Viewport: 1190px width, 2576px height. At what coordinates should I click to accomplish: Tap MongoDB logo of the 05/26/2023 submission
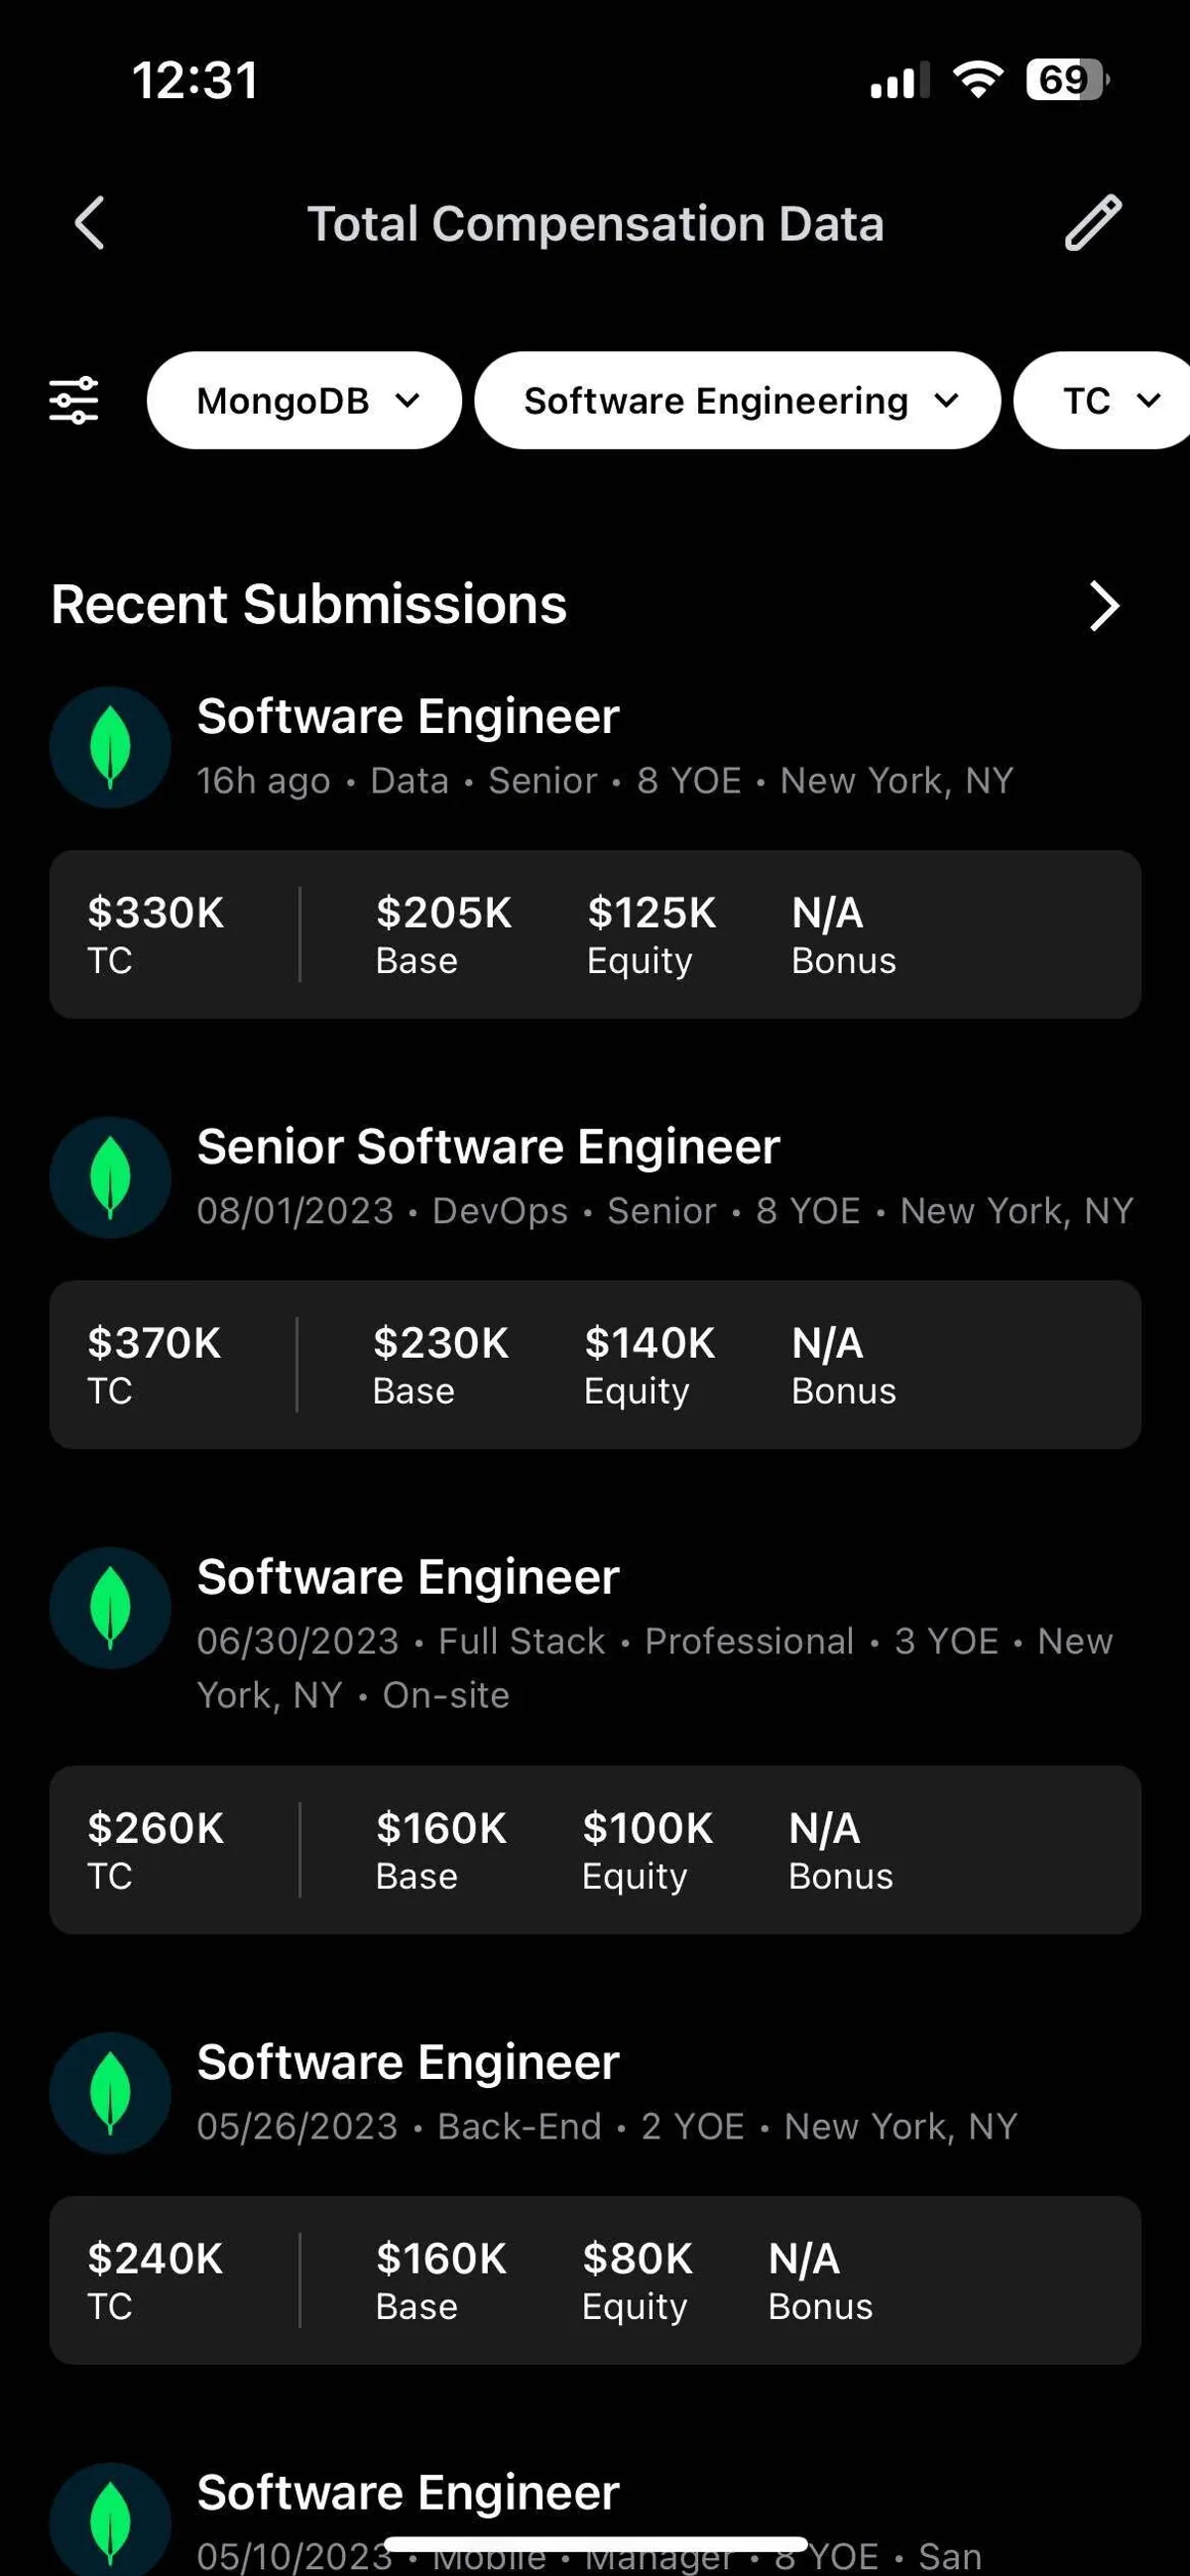pyautogui.click(x=110, y=2092)
